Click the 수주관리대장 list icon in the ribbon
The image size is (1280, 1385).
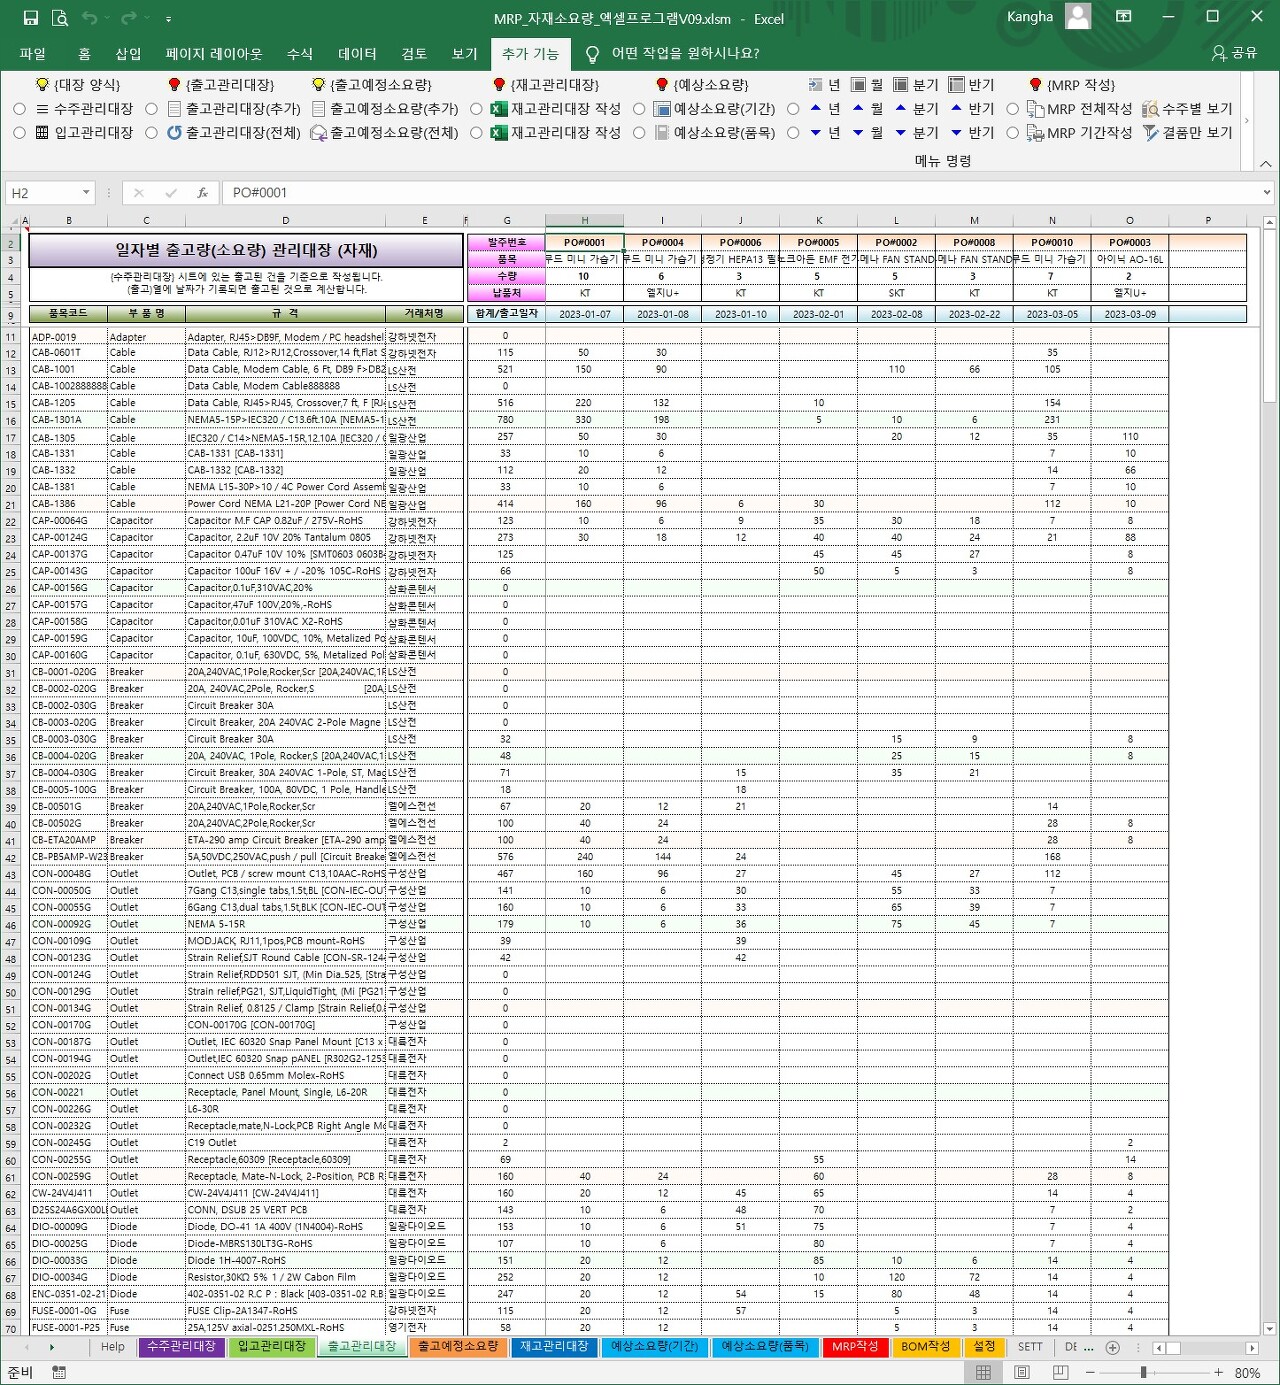(42, 109)
